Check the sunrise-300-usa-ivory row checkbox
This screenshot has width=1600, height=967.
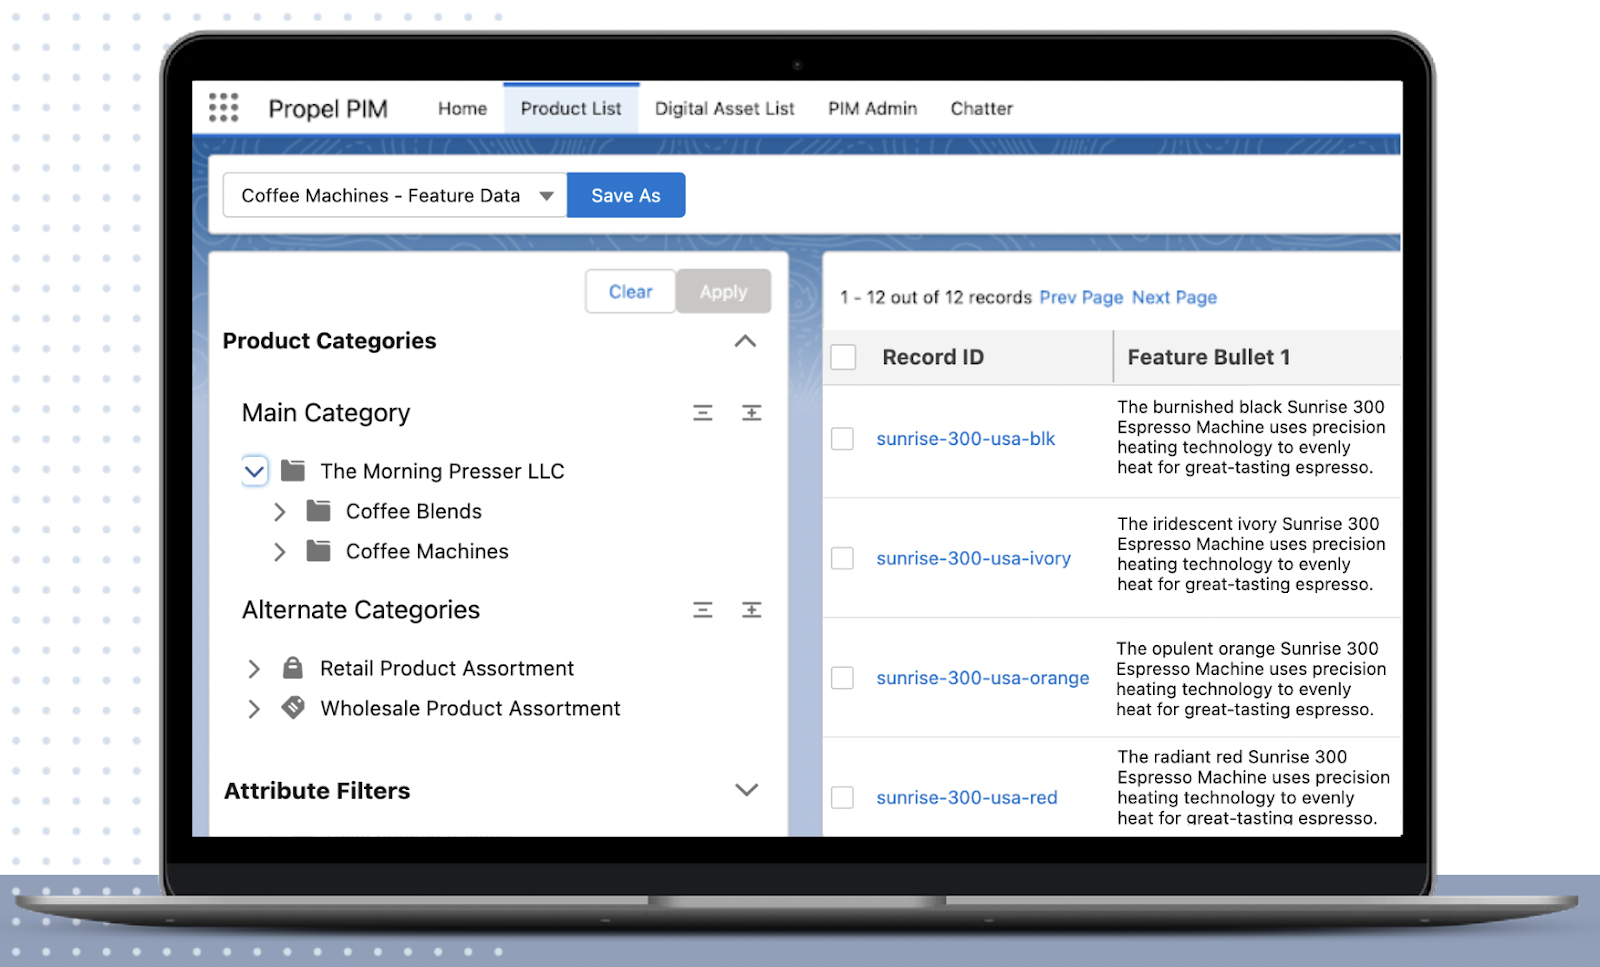(x=843, y=558)
